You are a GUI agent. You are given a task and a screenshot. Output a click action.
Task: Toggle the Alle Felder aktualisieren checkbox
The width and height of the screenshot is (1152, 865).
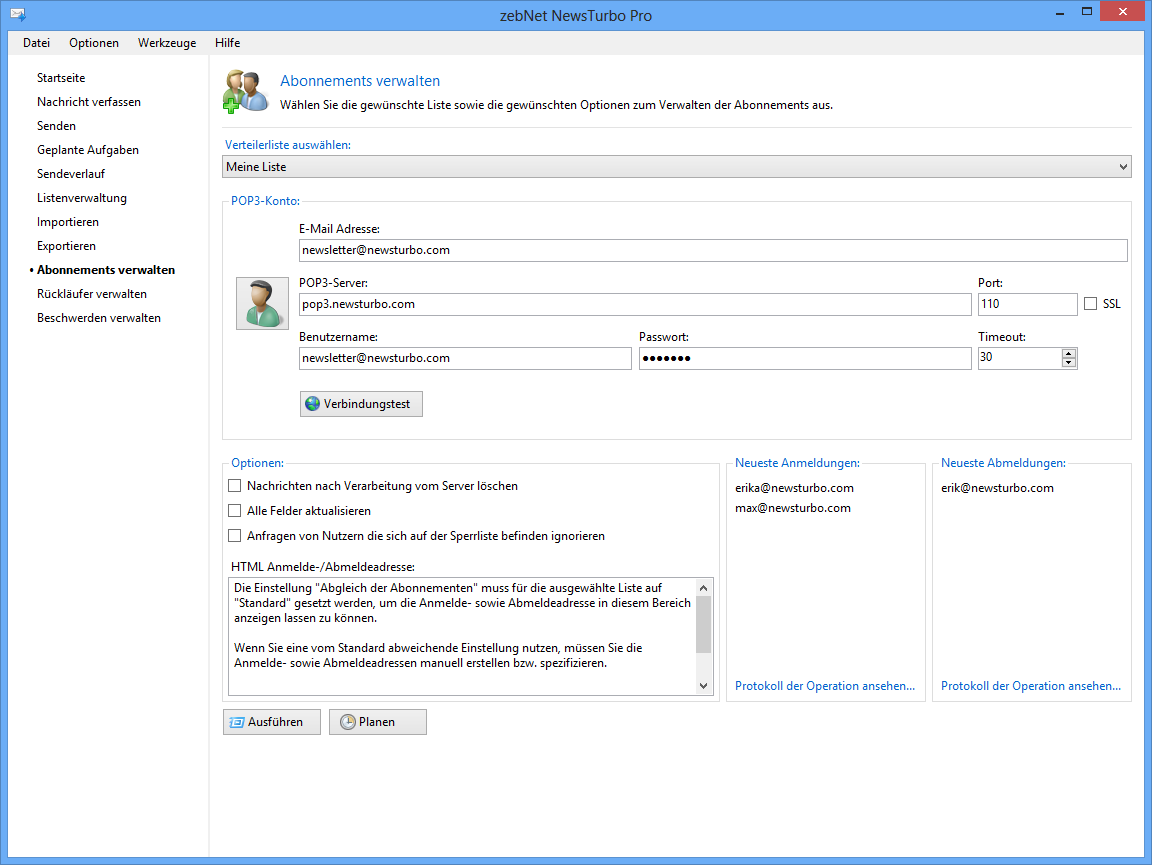(x=234, y=511)
